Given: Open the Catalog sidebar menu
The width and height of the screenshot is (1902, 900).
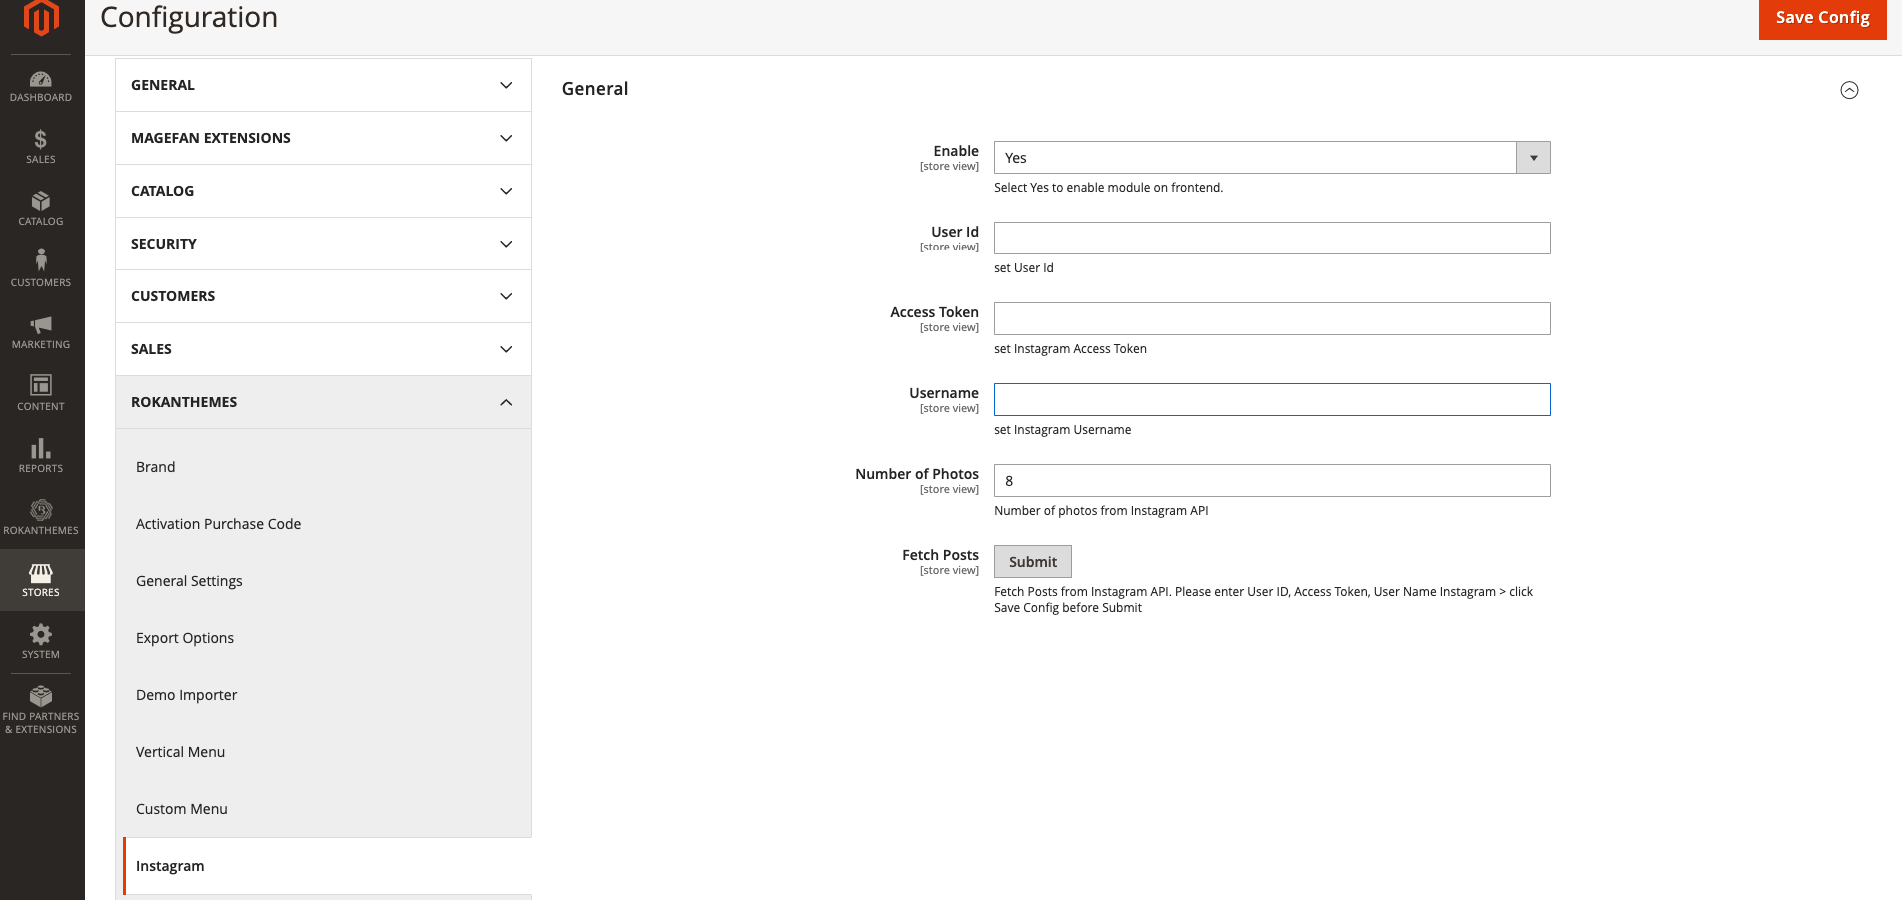Looking at the screenshot, I should (x=41, y=210).
